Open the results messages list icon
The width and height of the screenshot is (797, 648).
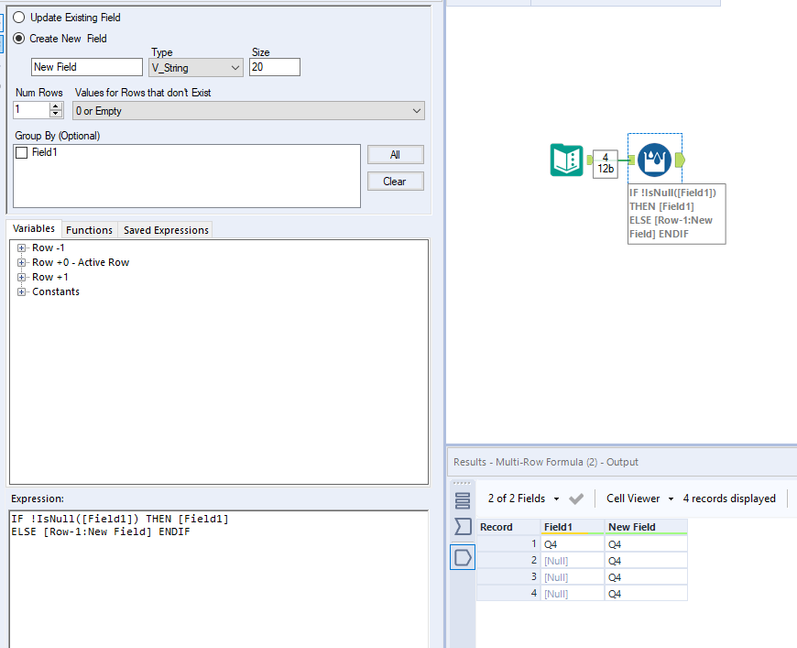pyautogui.click(x=463, y=501)
